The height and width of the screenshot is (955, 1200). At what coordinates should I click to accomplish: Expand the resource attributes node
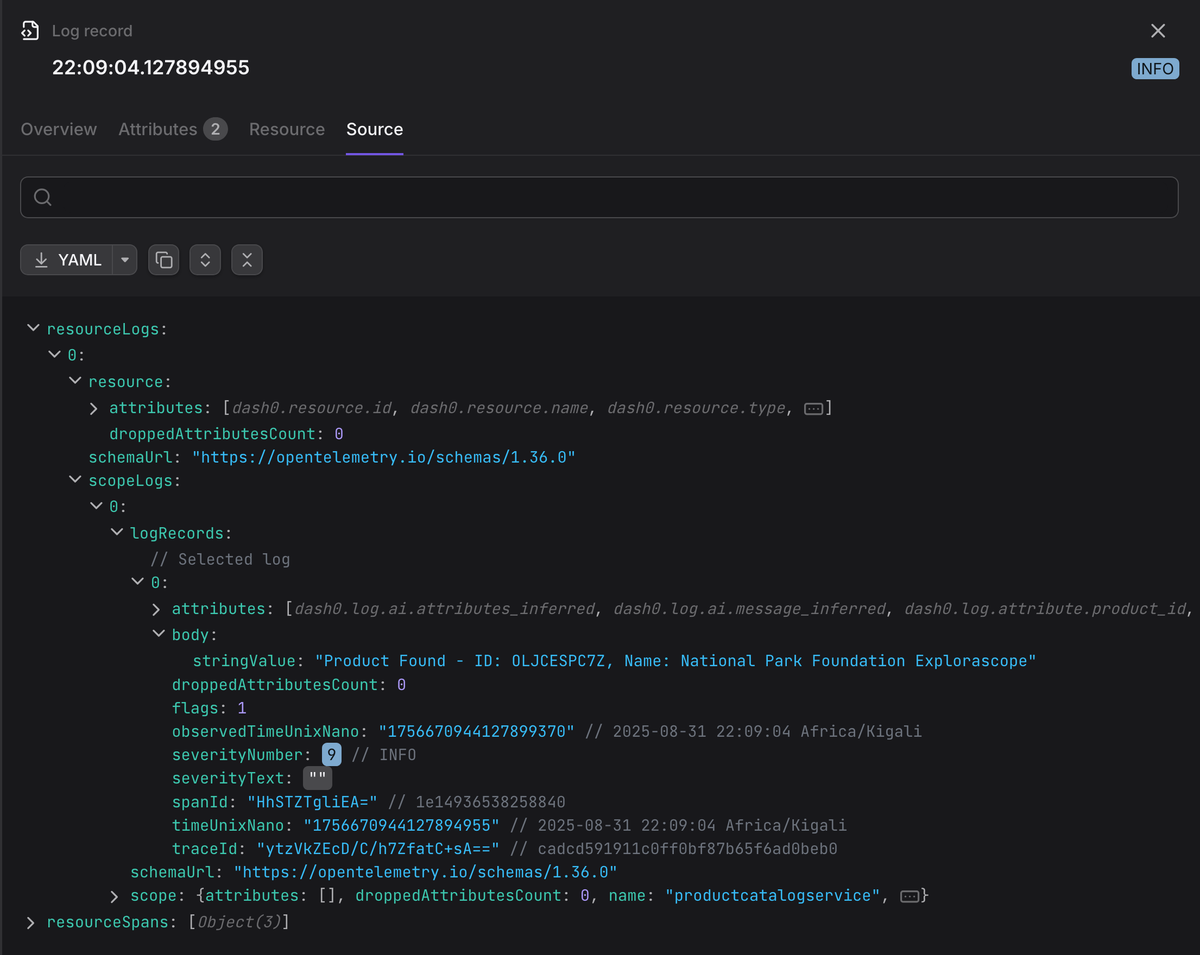tap(94, 408)
